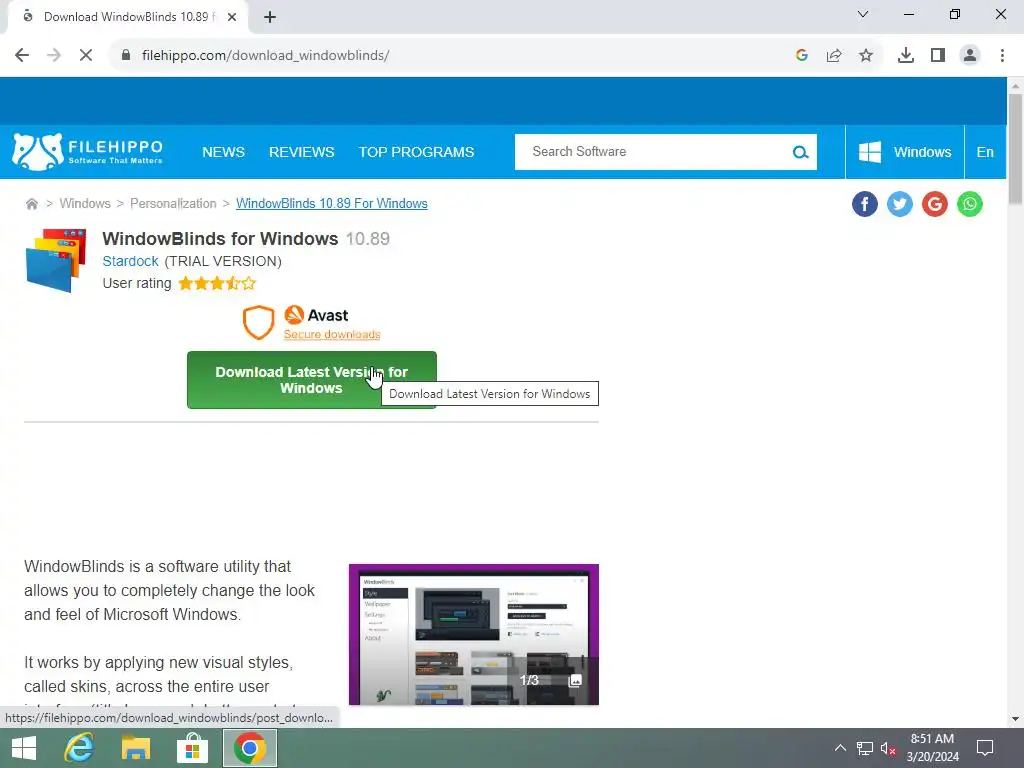Click the address bar URL

point(265,56)
